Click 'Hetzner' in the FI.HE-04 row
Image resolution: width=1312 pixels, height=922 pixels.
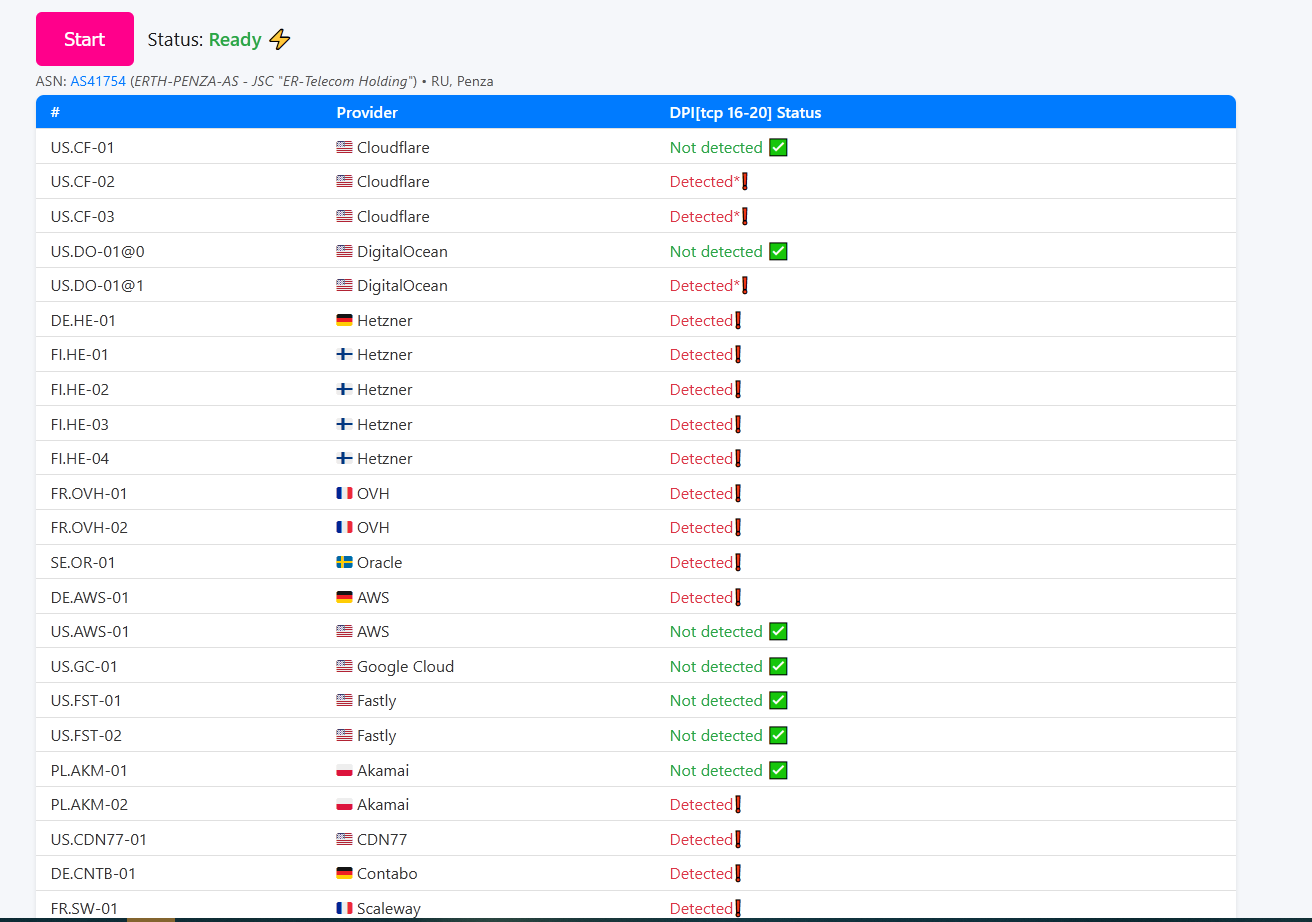[385, 458]
